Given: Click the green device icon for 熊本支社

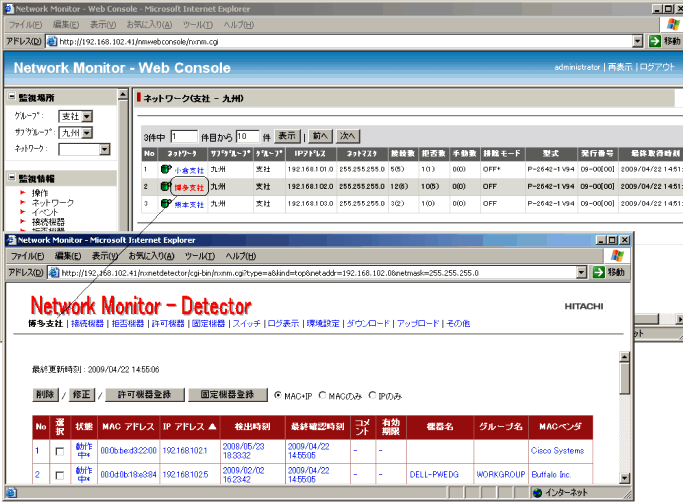Looking at the screenshot, I should point(166,203).
